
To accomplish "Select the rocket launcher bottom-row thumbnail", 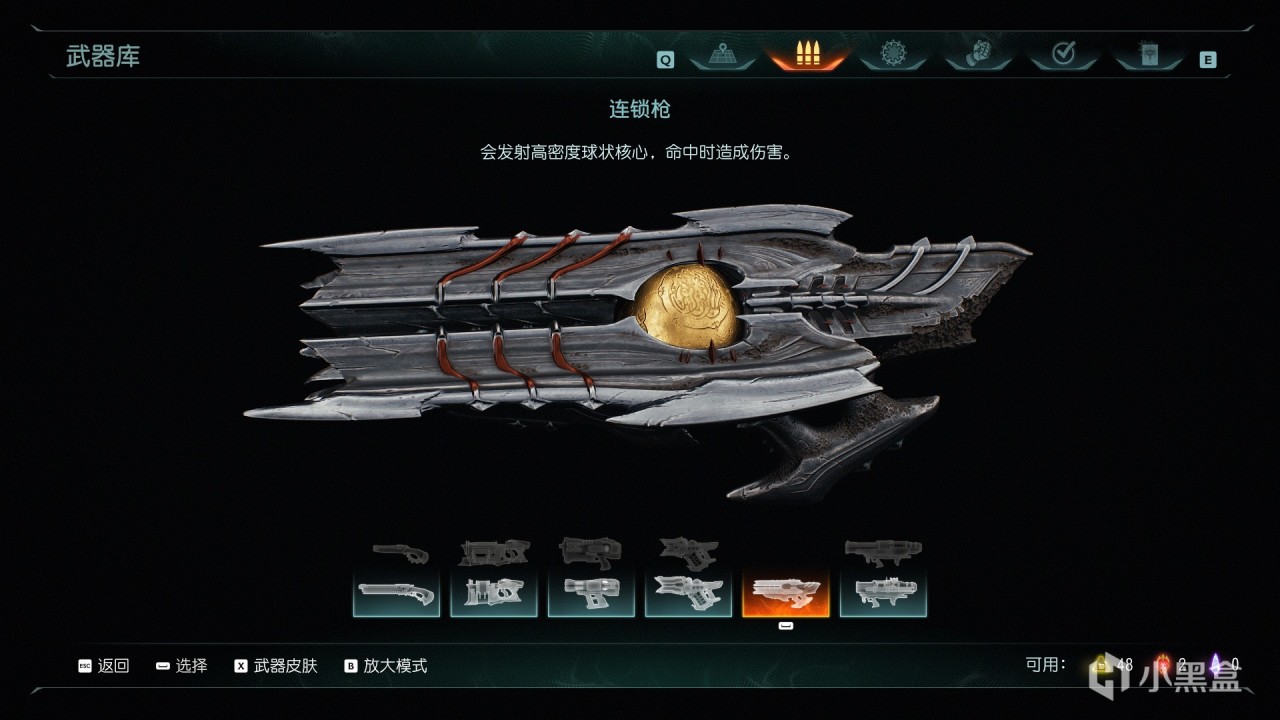I will (883, 594).
